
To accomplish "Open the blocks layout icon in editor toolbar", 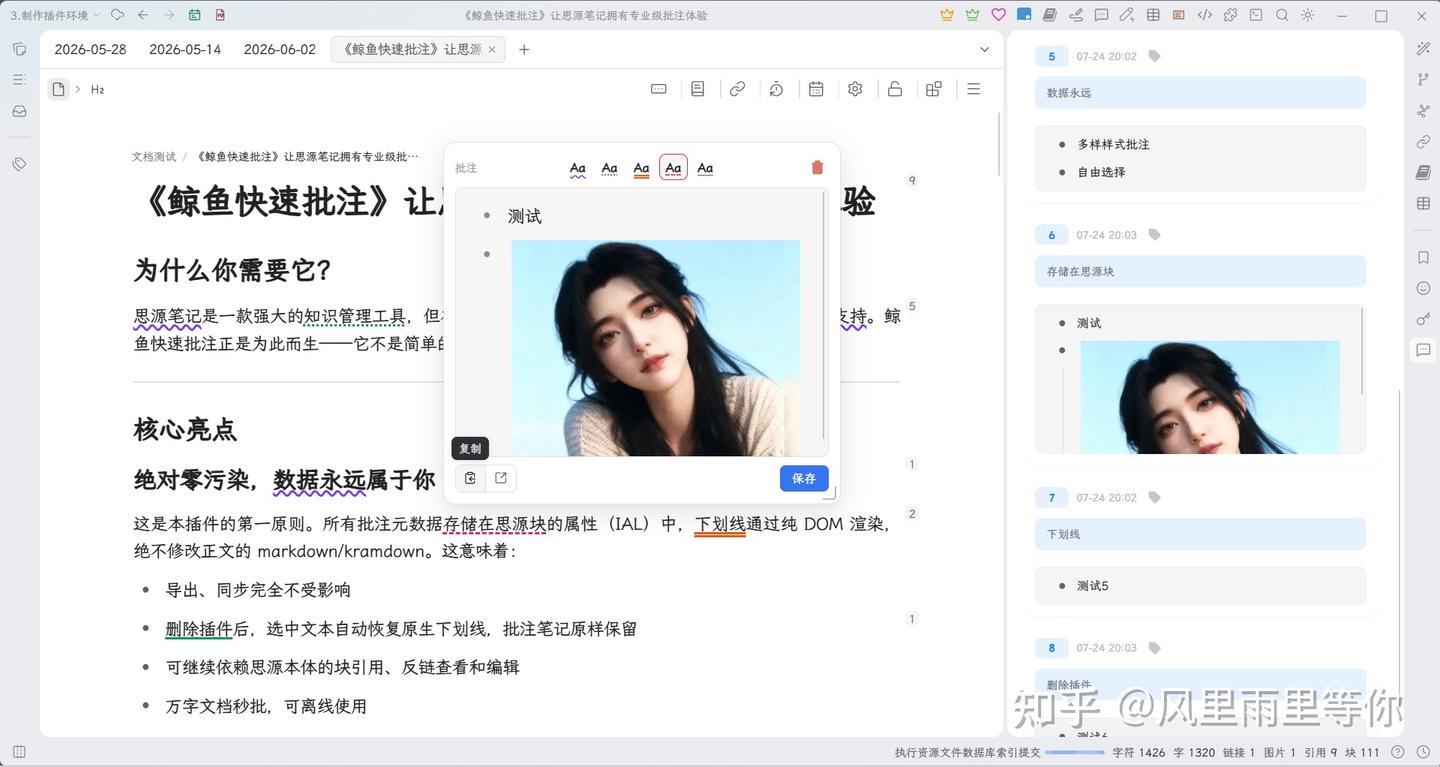I will coord(934,89).
